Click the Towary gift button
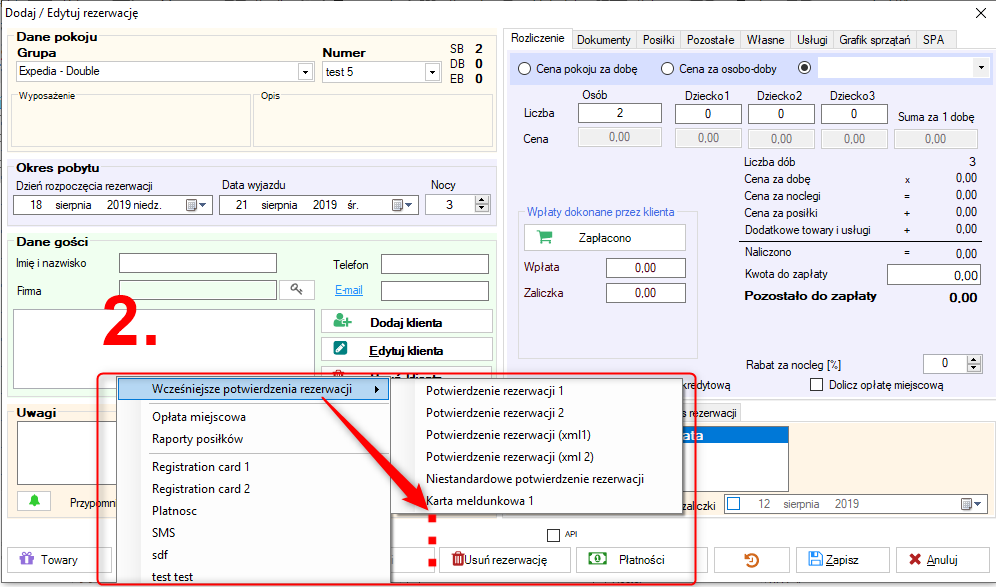998x587 pixels. click(x=59, y=560)
